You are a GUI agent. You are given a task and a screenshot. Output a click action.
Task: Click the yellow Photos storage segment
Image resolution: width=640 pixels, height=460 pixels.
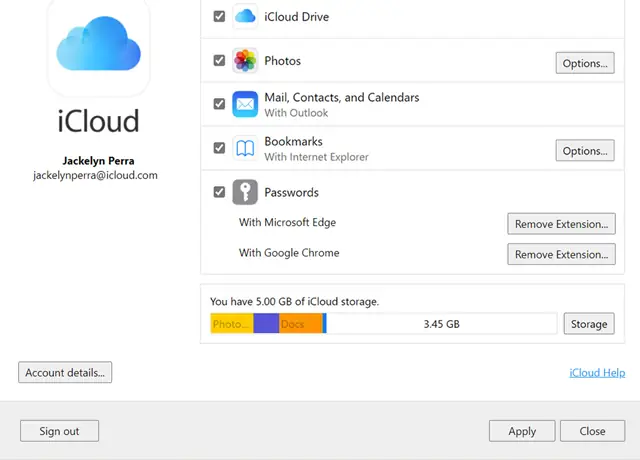click(x=232, y=324)
